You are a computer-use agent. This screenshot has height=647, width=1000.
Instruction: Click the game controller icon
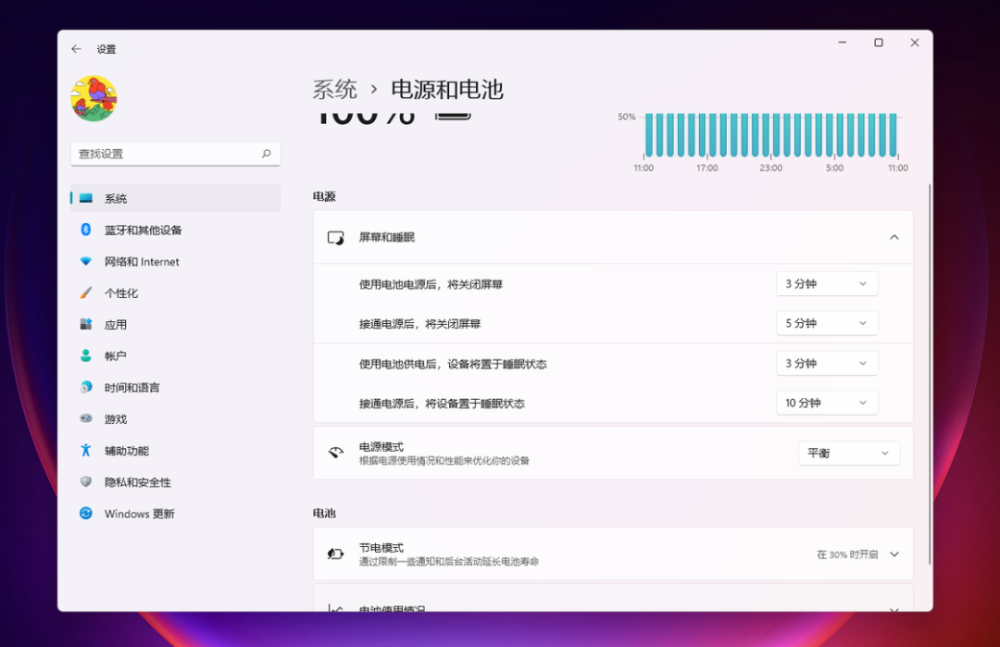coord(86,419)
